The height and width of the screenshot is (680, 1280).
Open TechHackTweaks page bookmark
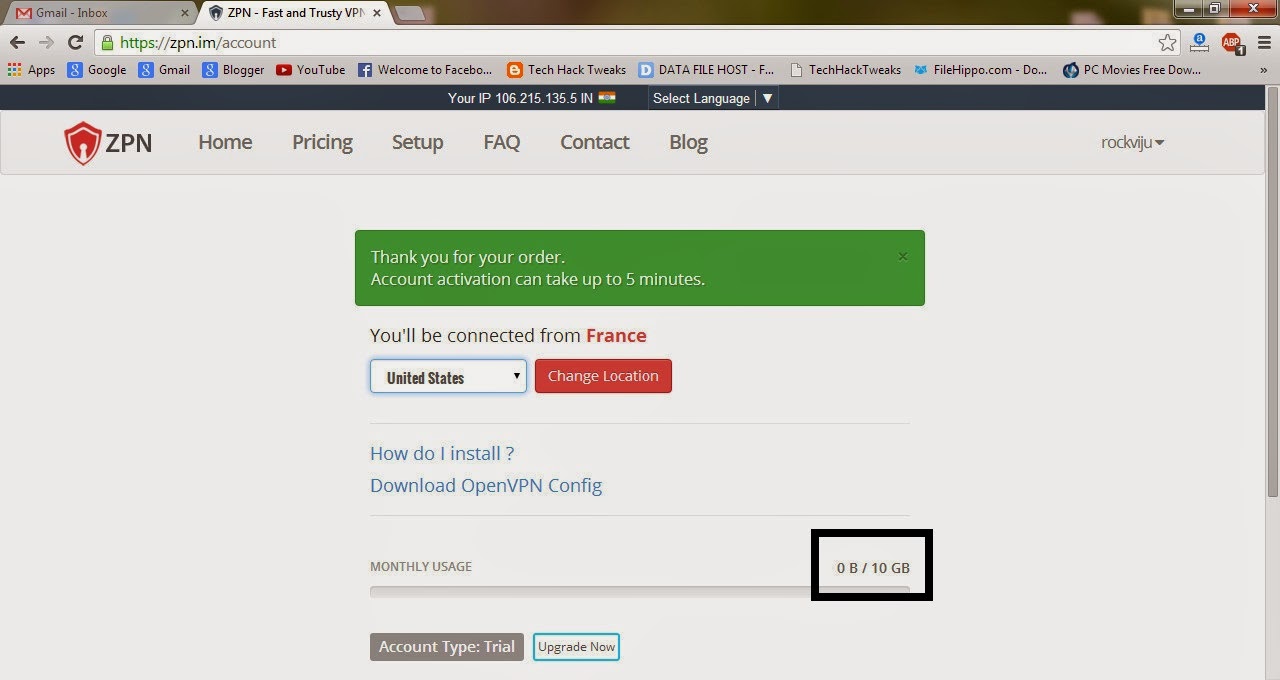(845, 70)
